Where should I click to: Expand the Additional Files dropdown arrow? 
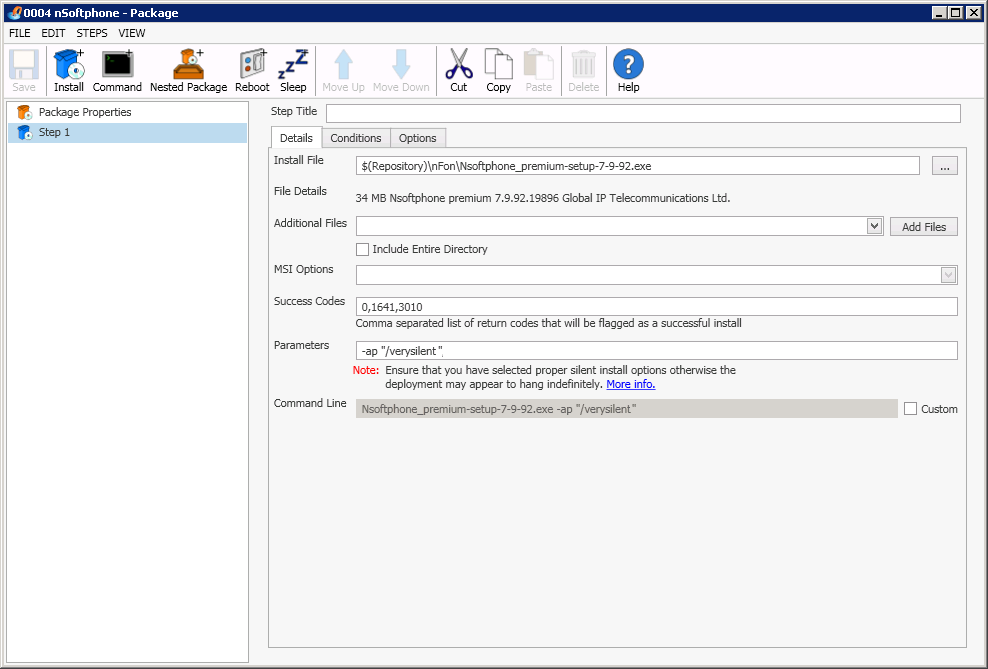pyautogui.click(x=874, y=226)
